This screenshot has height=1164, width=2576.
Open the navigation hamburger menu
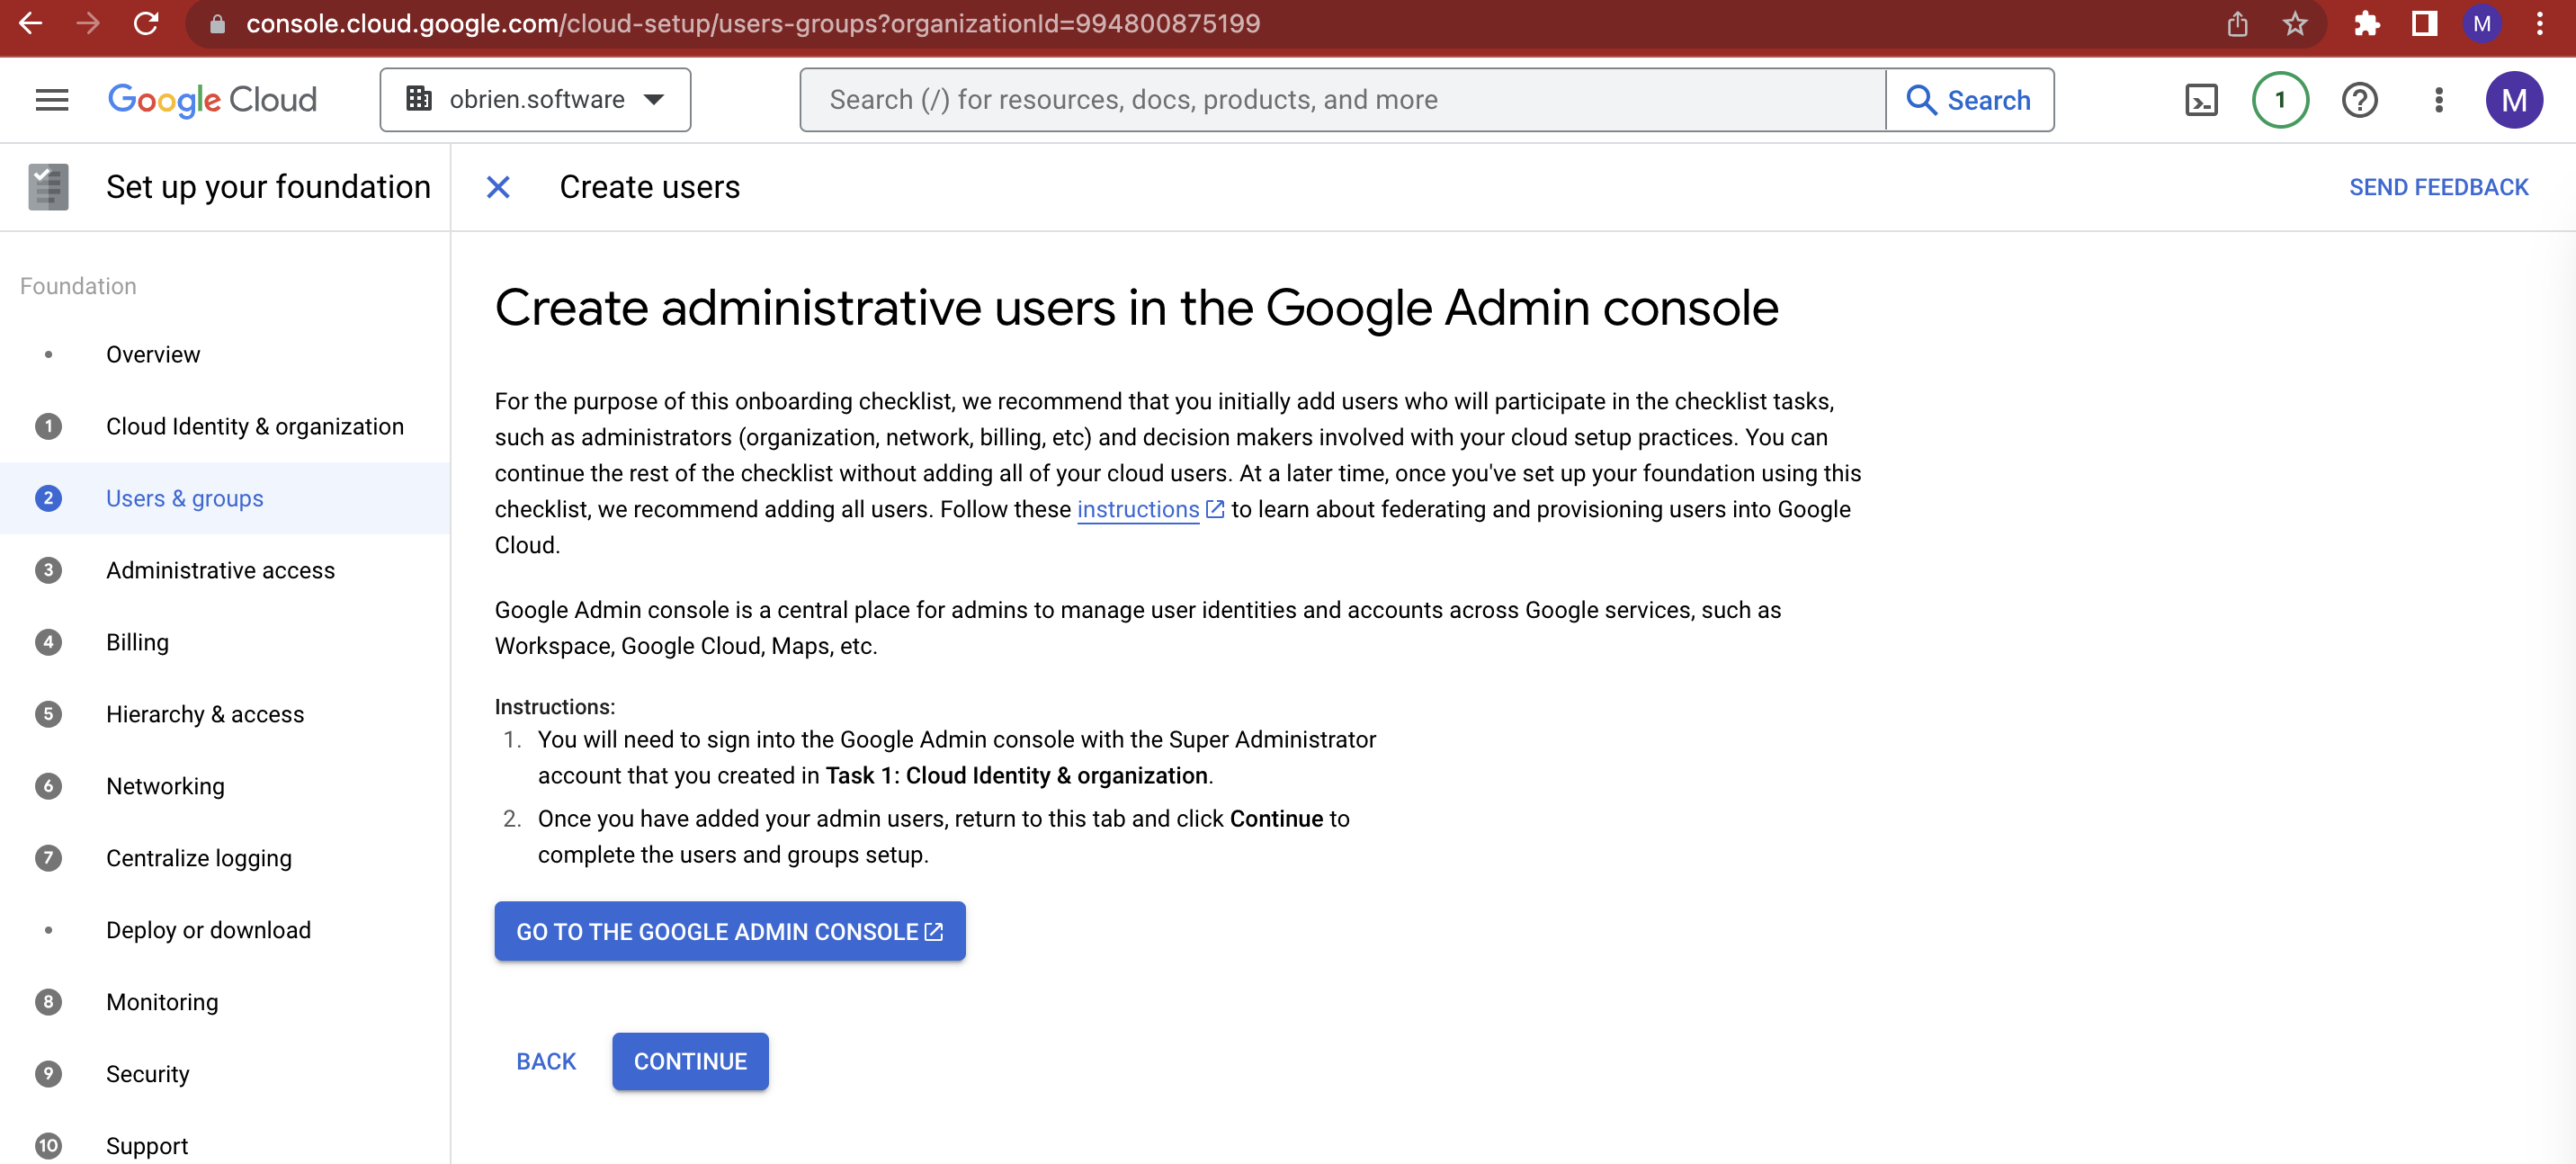coord(51,99)
